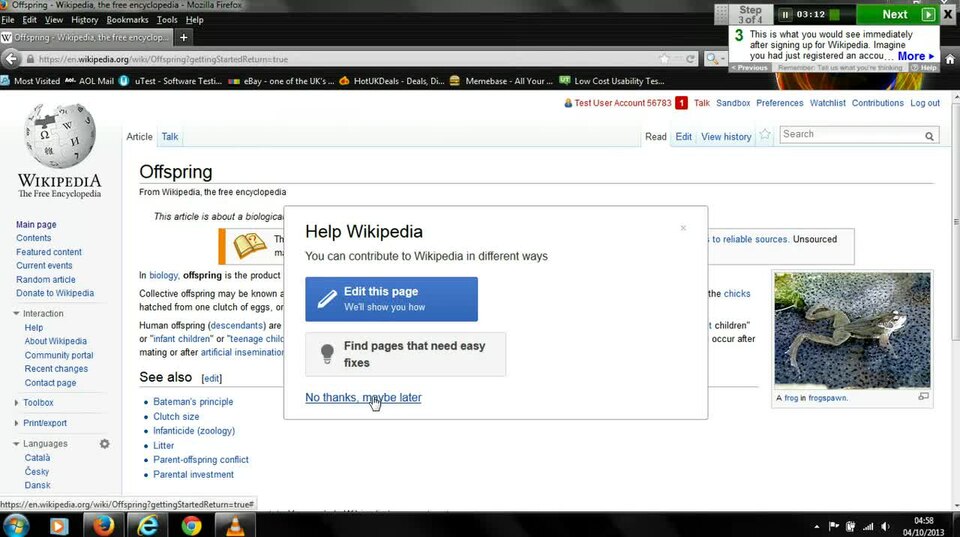Expand the Print/export sidebar section
960x537 pixels.
(x=16, y=423)
